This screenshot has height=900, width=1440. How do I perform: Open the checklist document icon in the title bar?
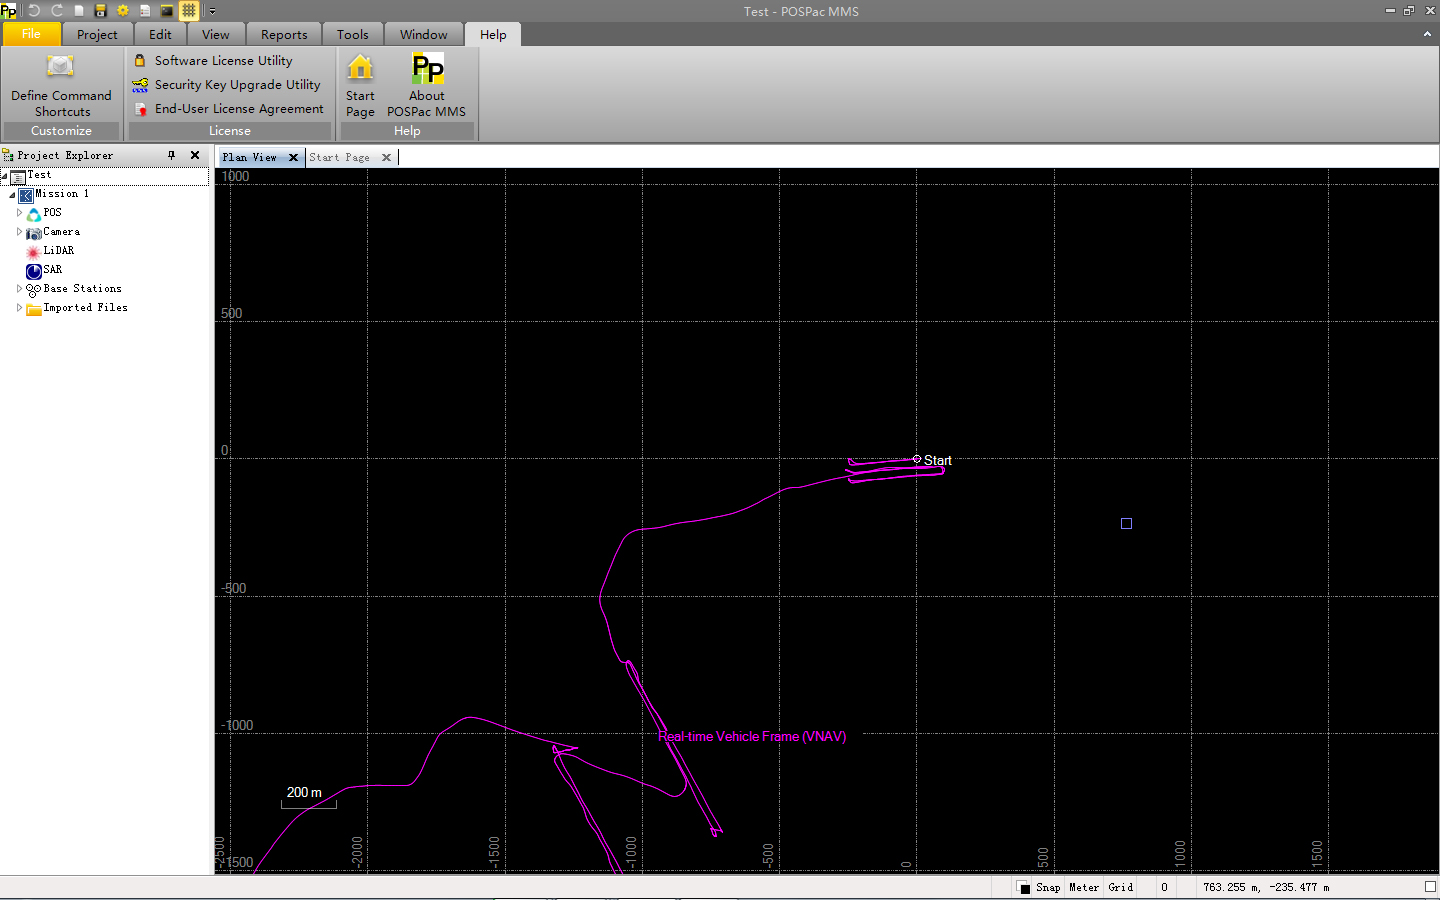click(x=144, y=10)
